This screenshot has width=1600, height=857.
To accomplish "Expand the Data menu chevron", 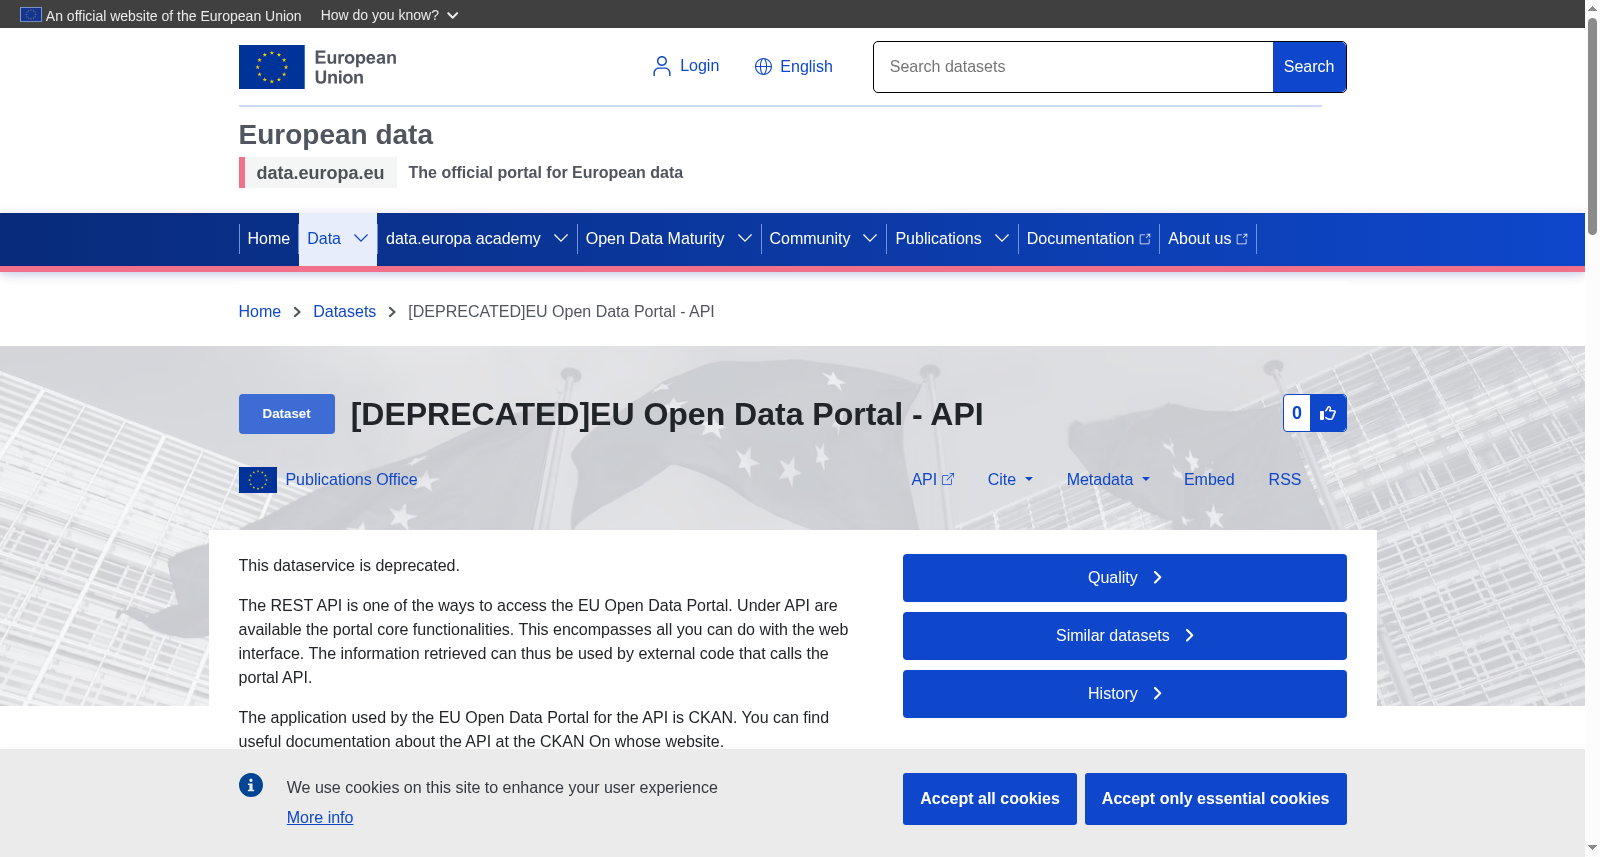I will (x=361, y=238).
